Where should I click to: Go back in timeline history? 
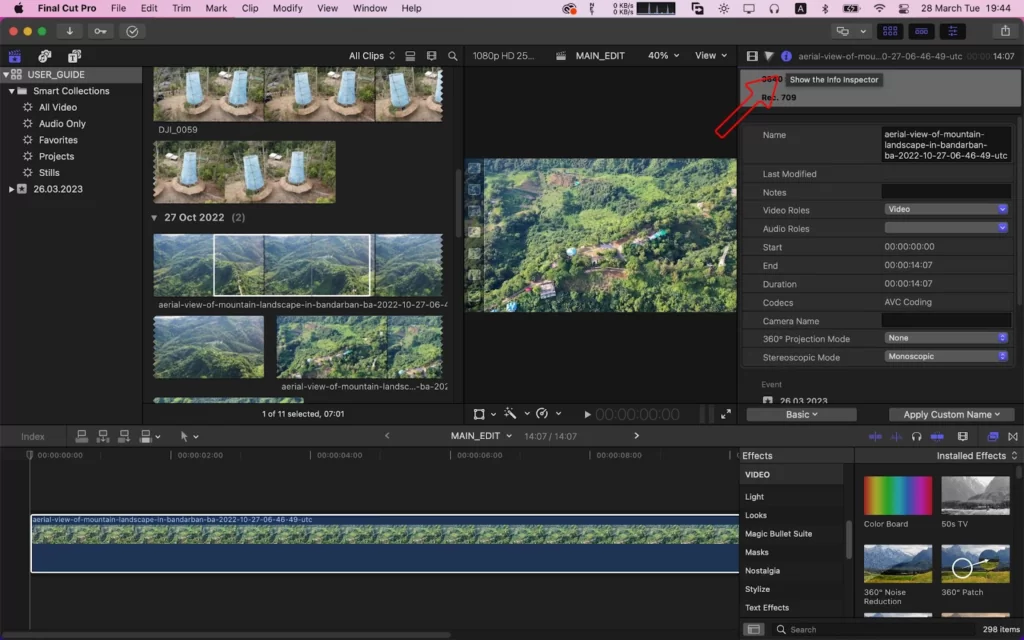(387, 436)
